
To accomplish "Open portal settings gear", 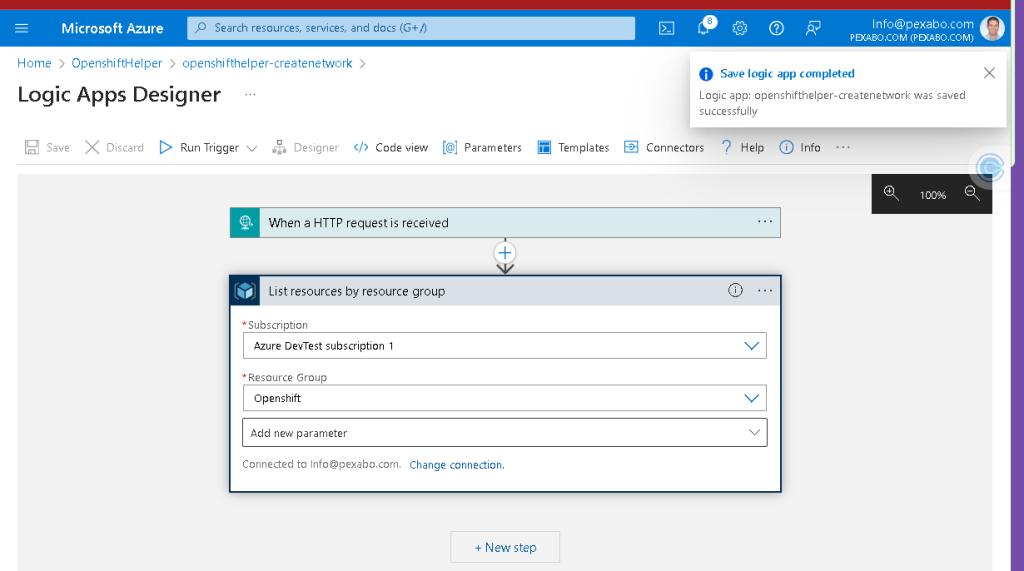I will tap(739, 28).
